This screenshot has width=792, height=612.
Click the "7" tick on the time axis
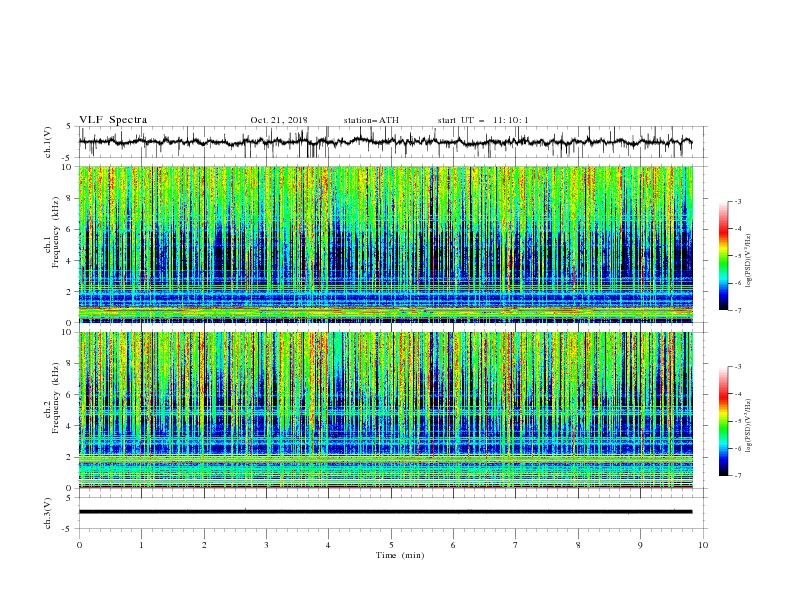click(516, 545)
